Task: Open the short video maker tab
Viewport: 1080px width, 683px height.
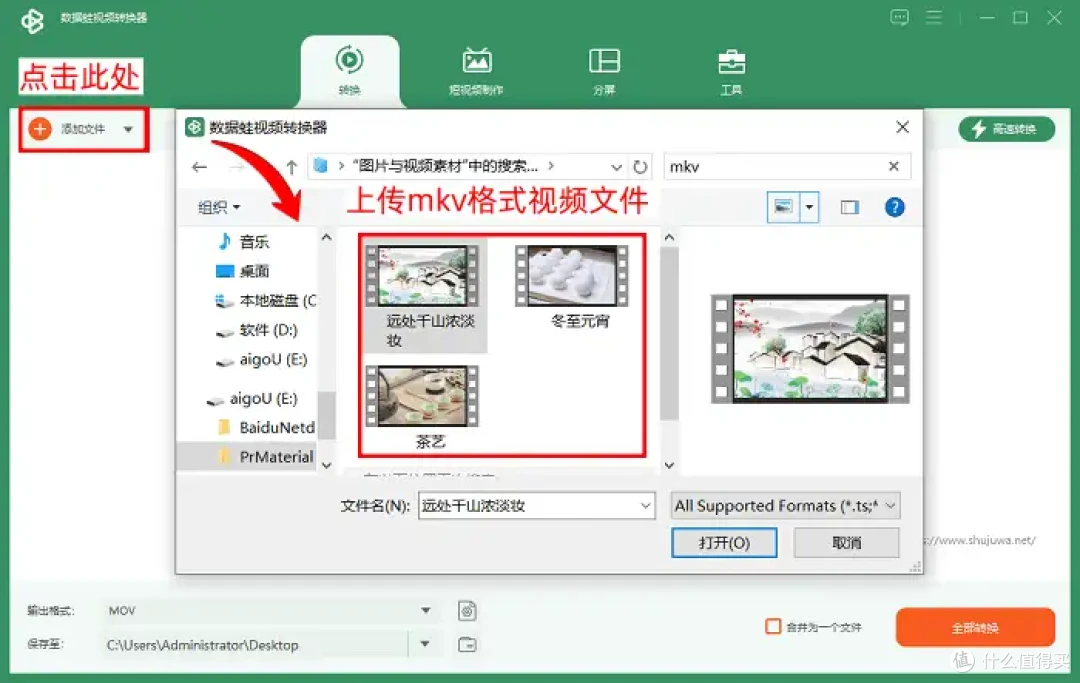Action: click(x=476, y=70)
